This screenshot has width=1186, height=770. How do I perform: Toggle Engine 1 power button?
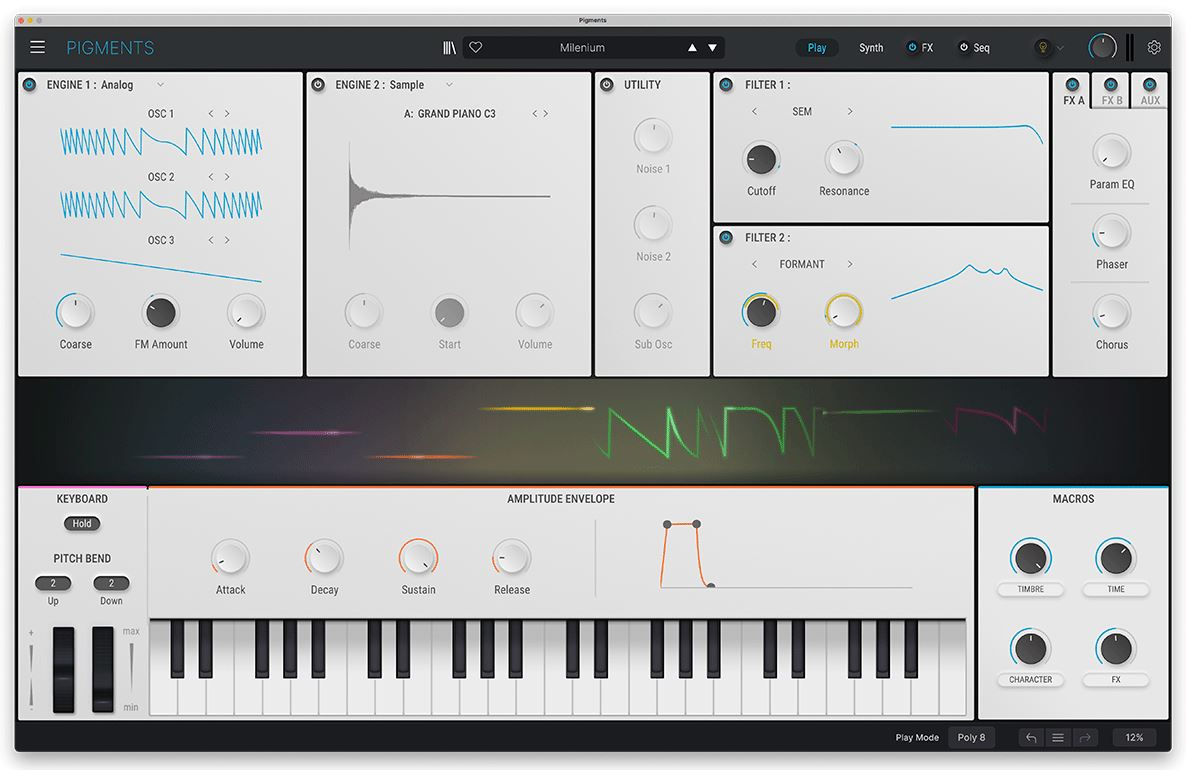tap(29, 85)
